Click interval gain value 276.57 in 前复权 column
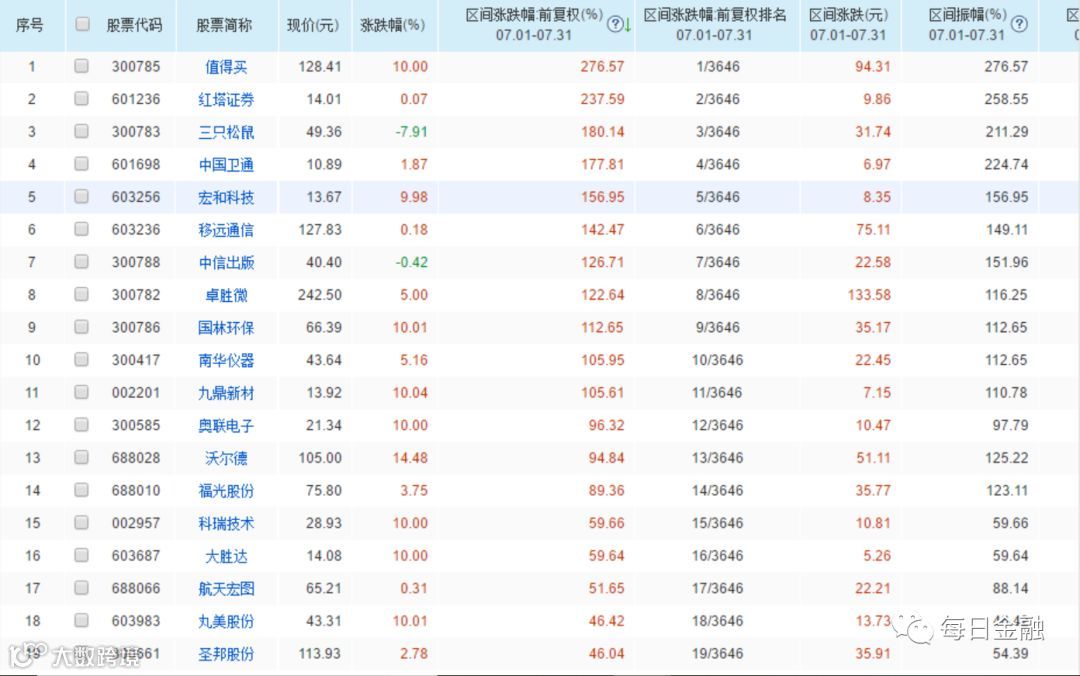Screen dimensions: 1080x676 [x=602, y=66]
